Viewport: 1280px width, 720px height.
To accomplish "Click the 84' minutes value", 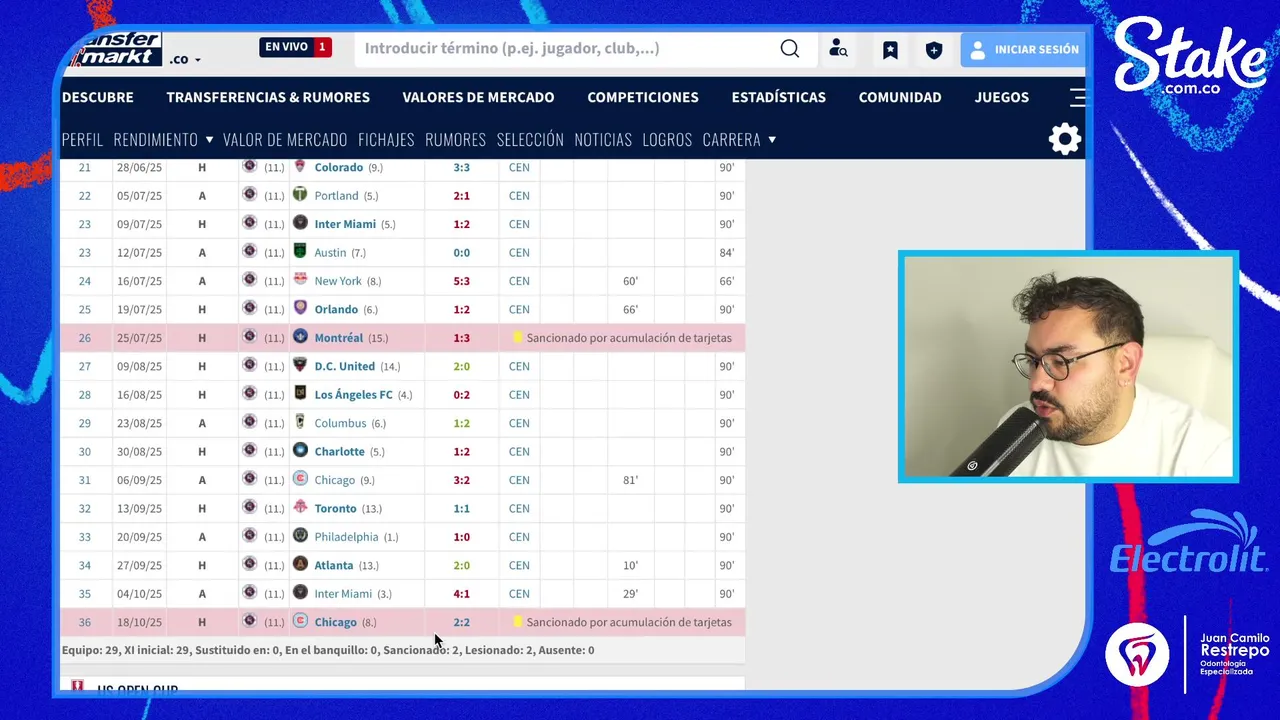I will tap(726, 252).
